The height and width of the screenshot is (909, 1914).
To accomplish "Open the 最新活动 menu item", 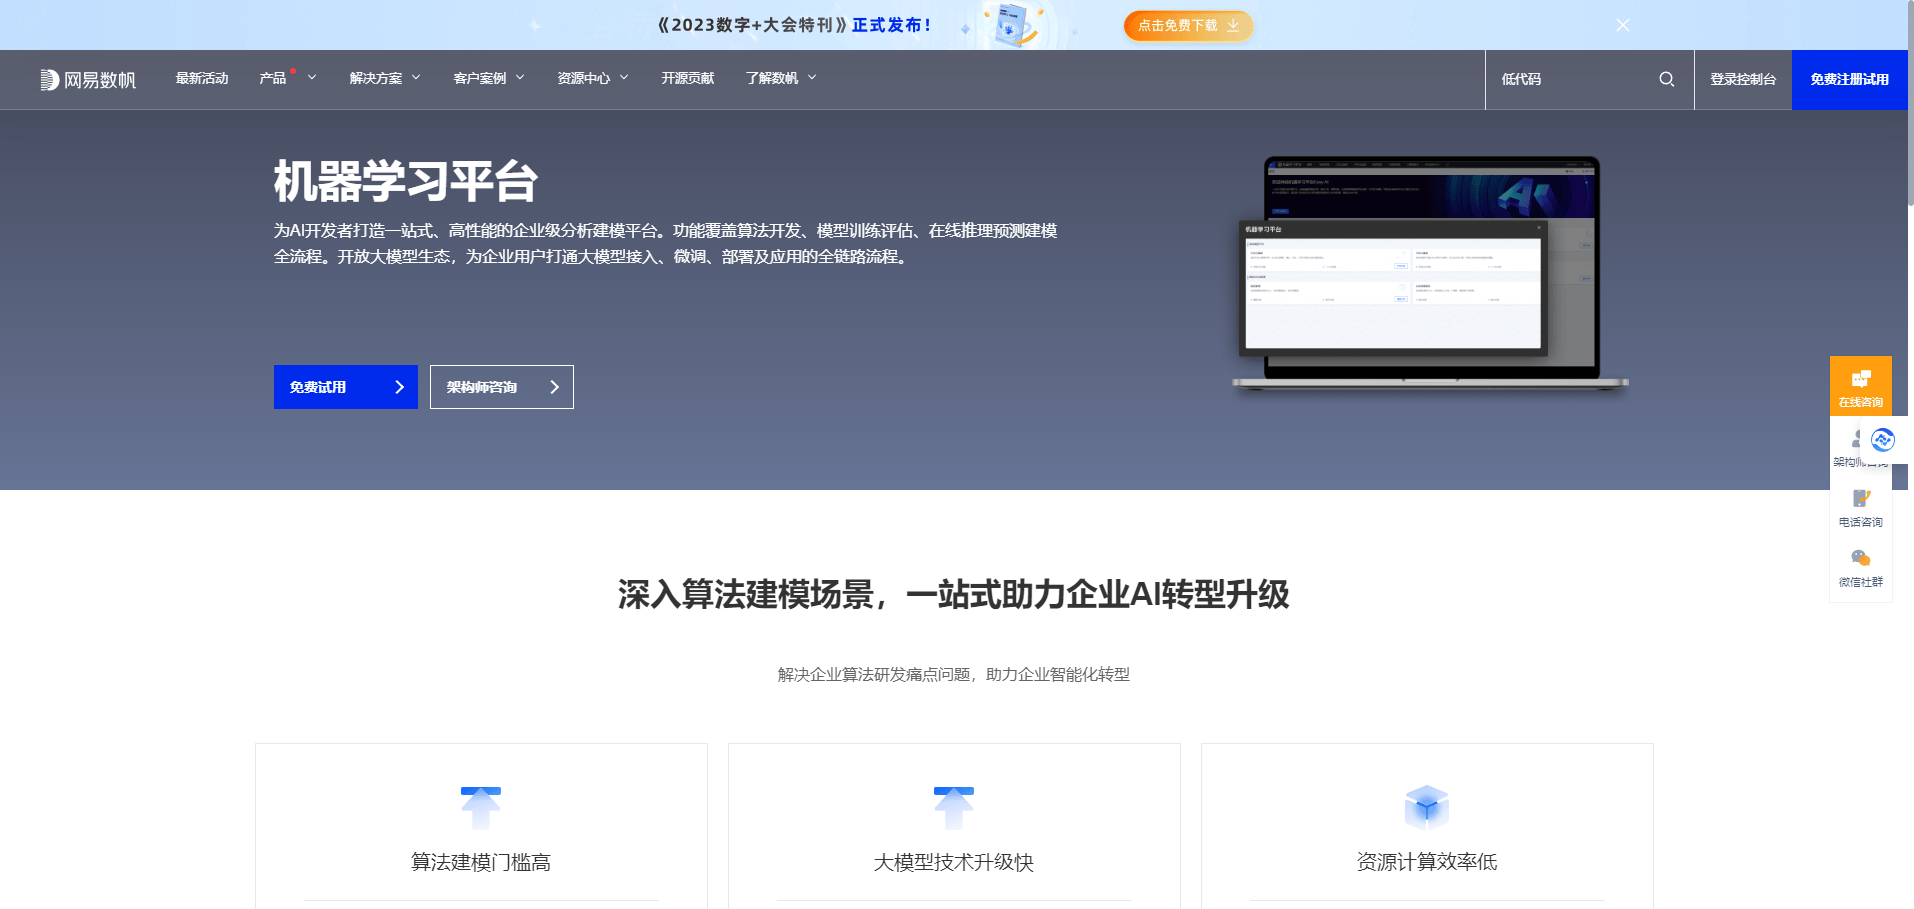I will pos(202,78).
